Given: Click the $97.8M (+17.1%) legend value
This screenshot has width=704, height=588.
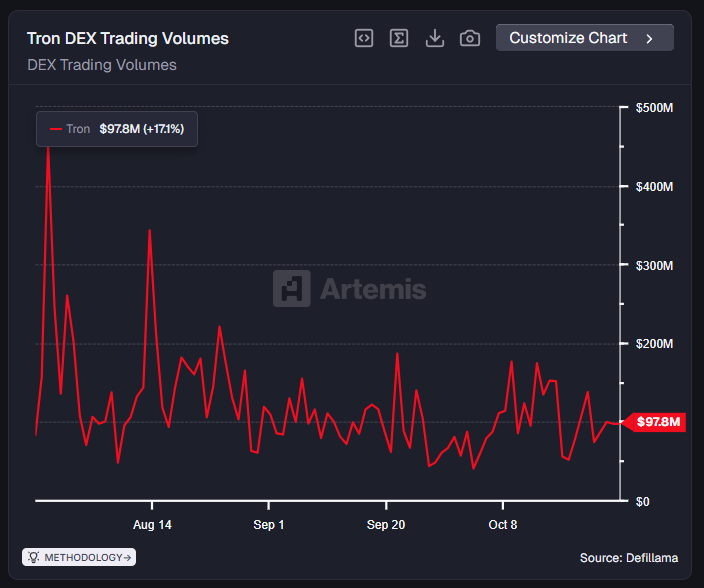Looking at the screenshot, I should 142,129.
